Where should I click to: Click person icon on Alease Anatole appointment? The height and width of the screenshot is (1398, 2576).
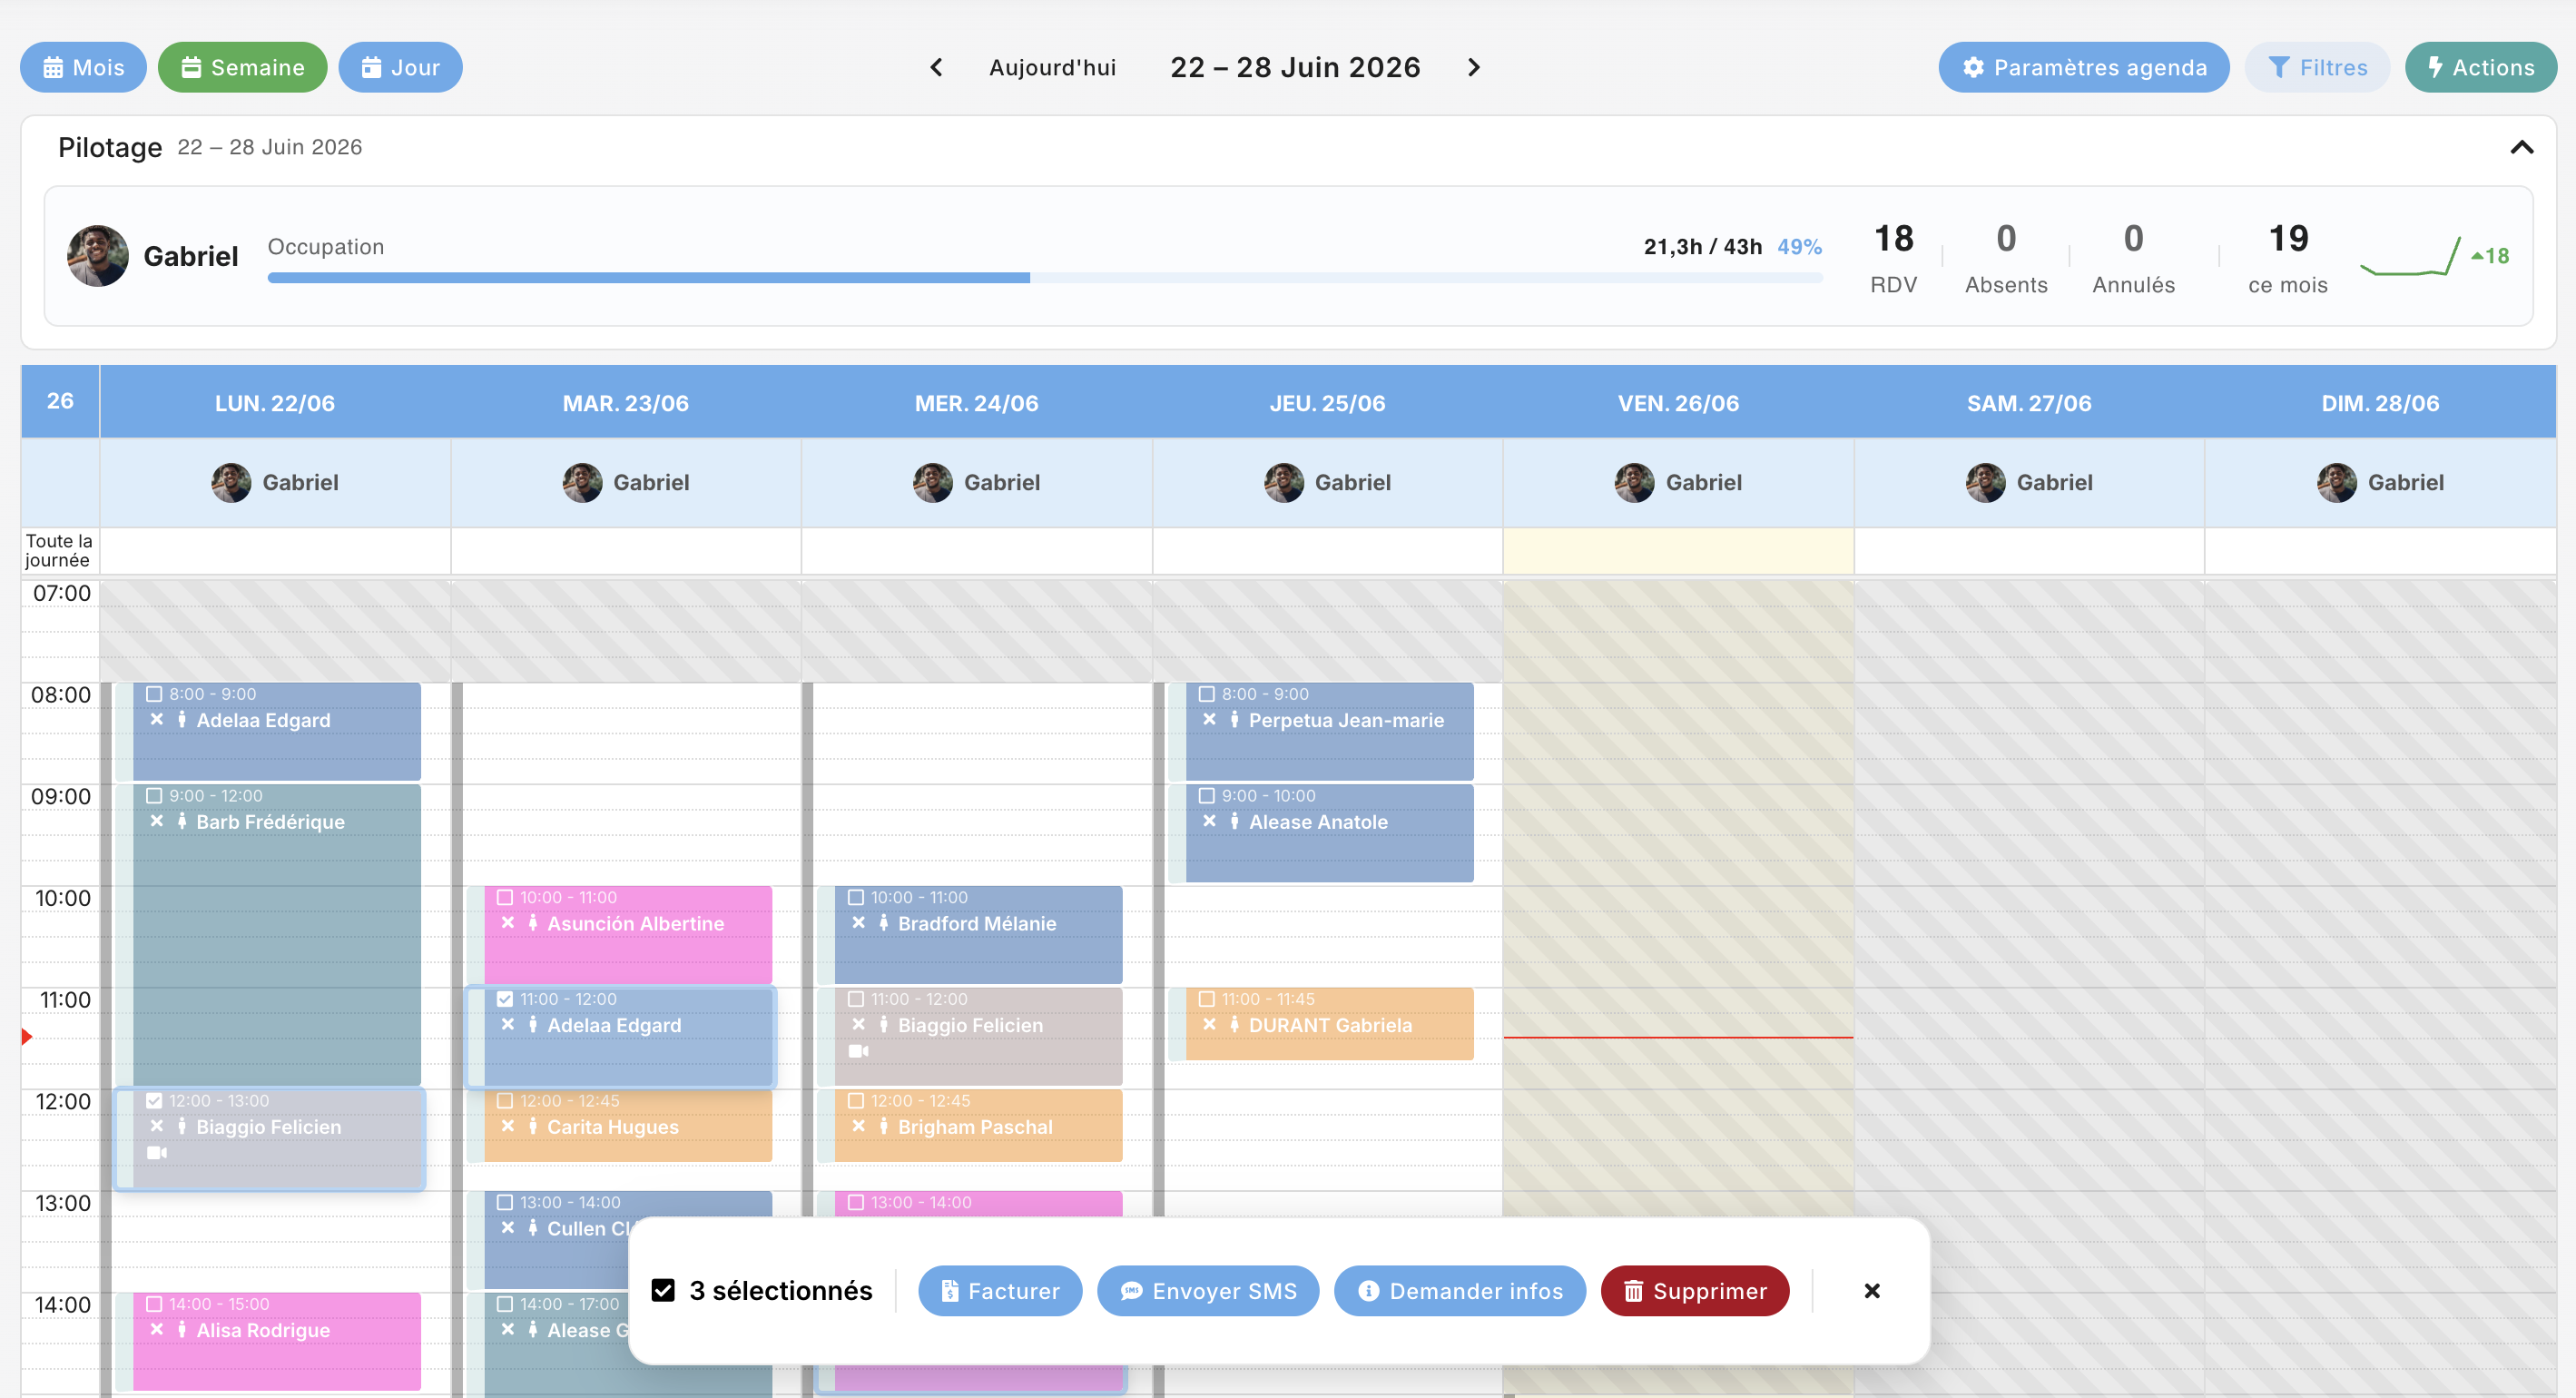[x=1235, y=821]
